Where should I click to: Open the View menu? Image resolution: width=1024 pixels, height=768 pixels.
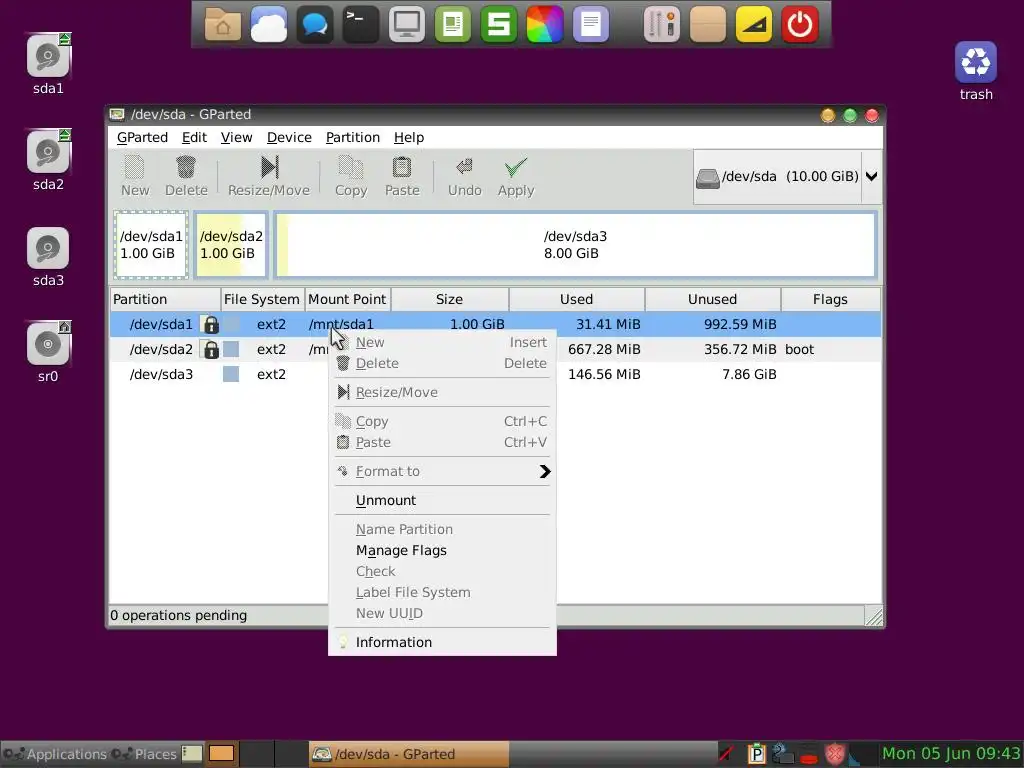coord(236,138)
